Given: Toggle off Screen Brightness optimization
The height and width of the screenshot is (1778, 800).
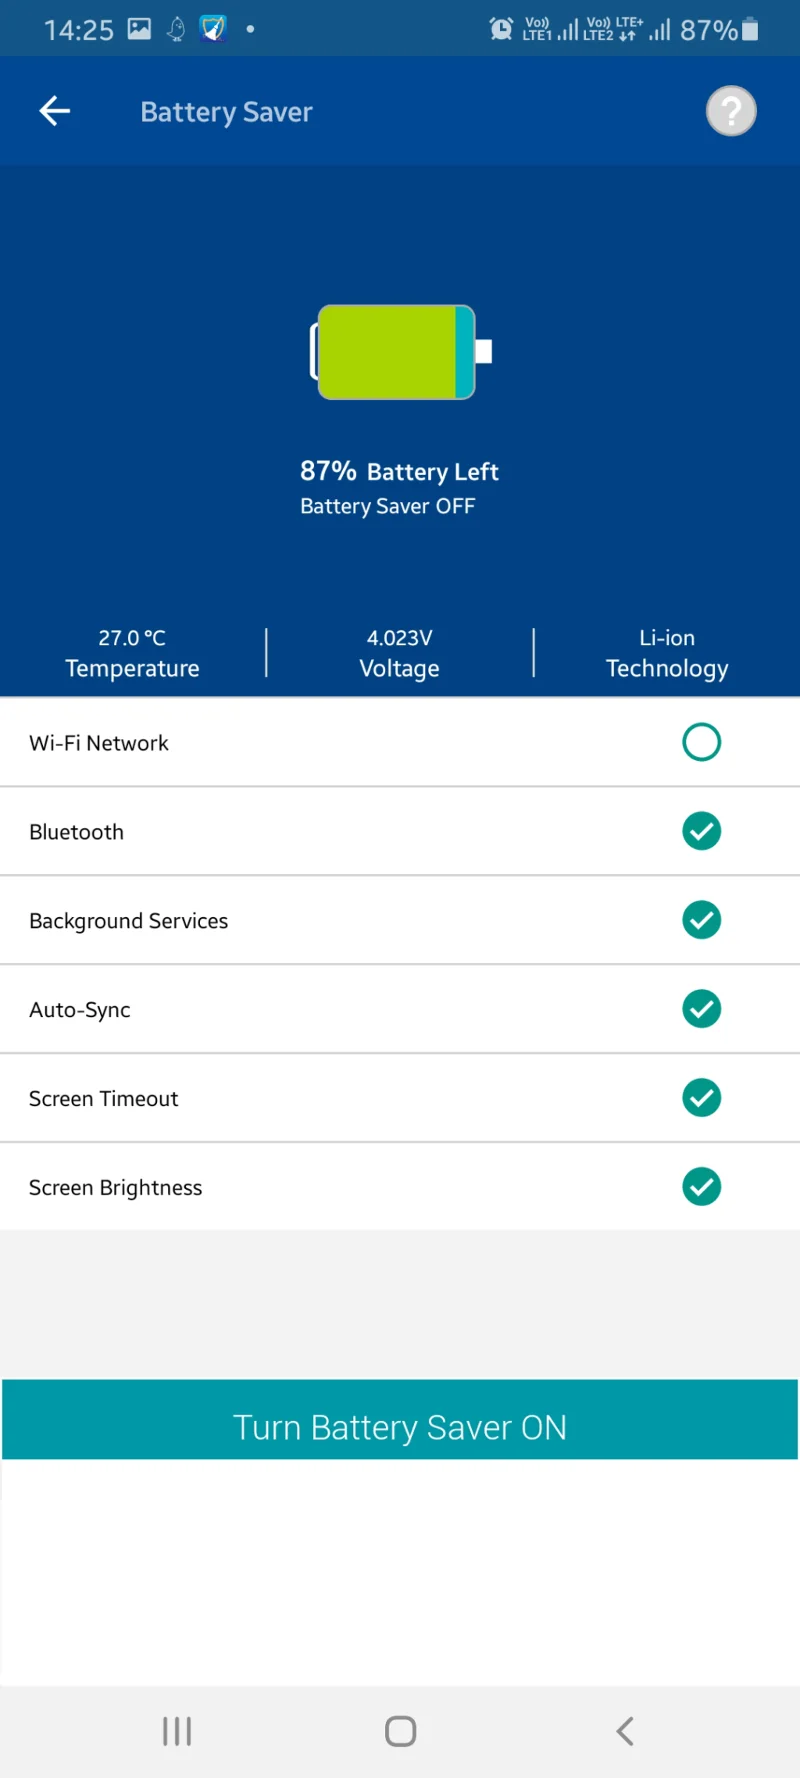Looking at the screenshot, I should pyautogui.click(x=701, y=1187).
